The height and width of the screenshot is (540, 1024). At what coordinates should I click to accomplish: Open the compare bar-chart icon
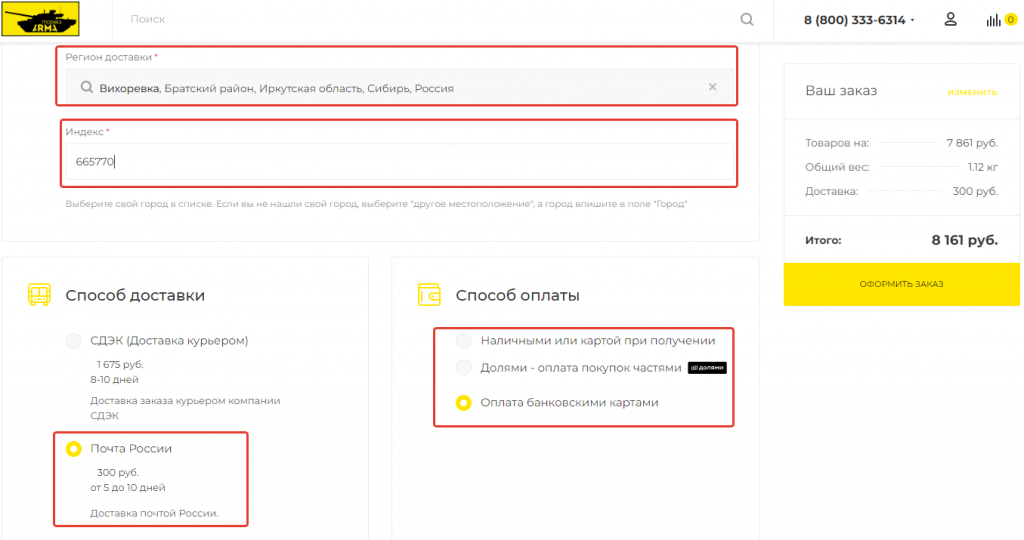coord(993,20)
